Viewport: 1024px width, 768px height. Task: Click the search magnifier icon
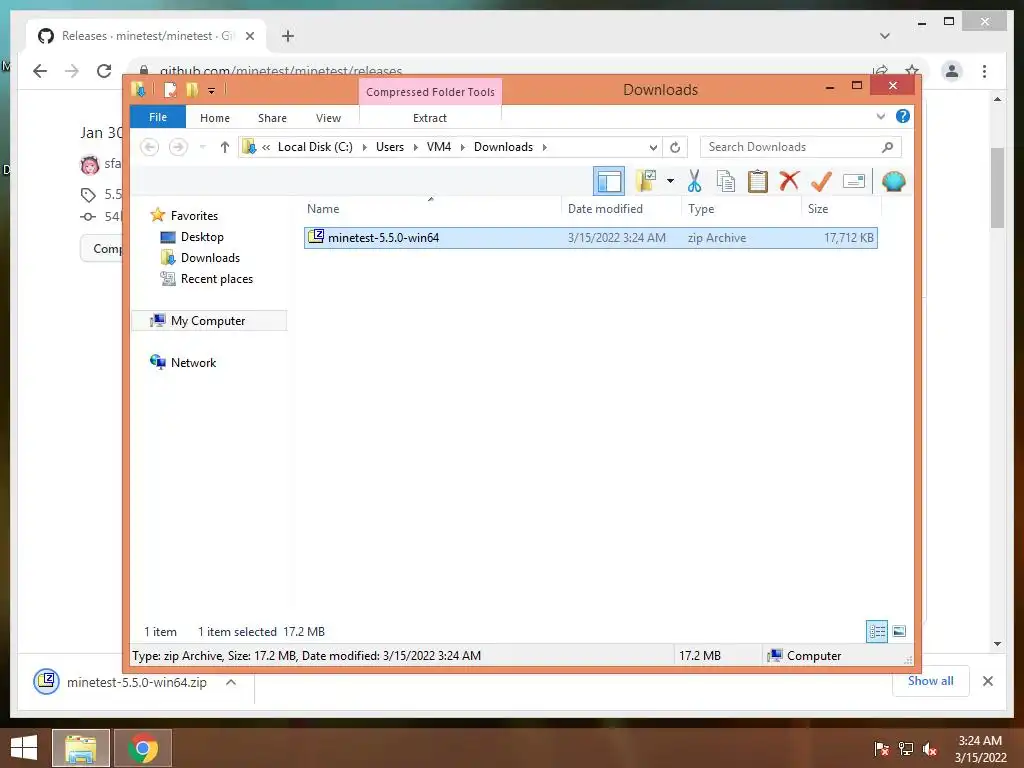click(x=888, y=147)
